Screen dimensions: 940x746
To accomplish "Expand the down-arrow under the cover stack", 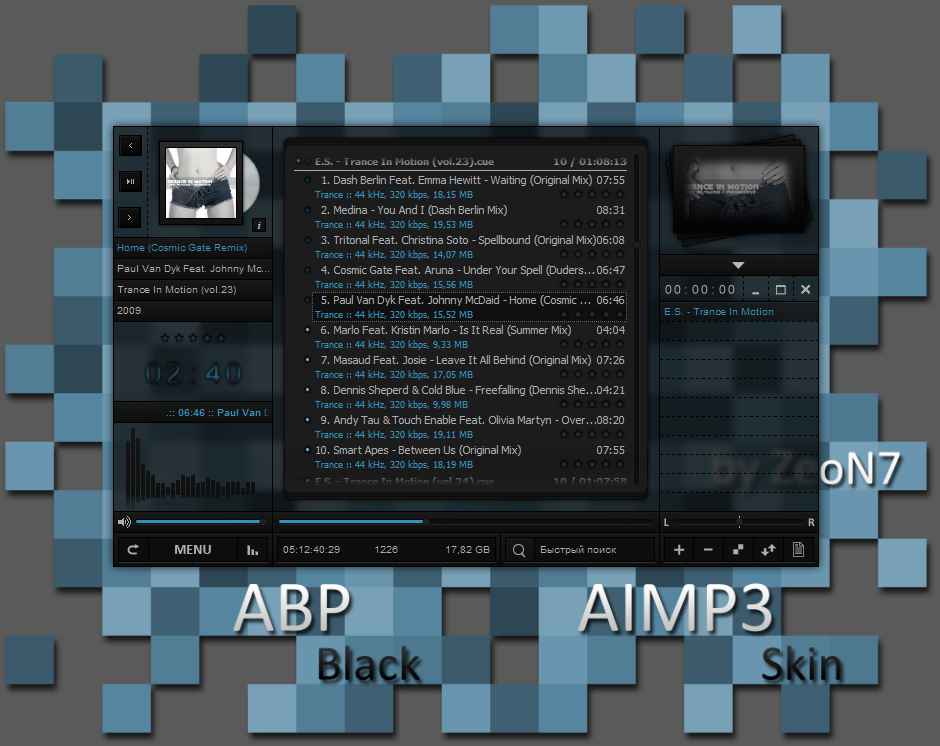I will (739, 265).
